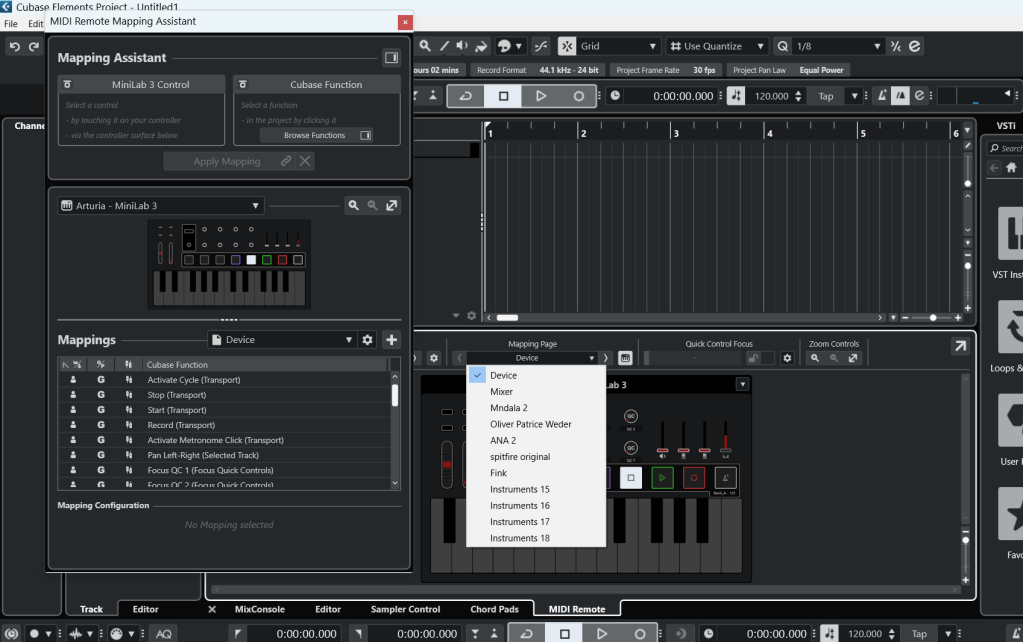Toggle the Cycle button in top transport
1023x642 pixels.
point(466,96)
